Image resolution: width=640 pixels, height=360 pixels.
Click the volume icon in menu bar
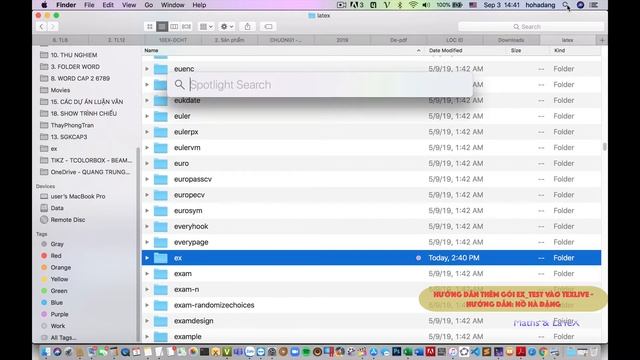[426, 5]
